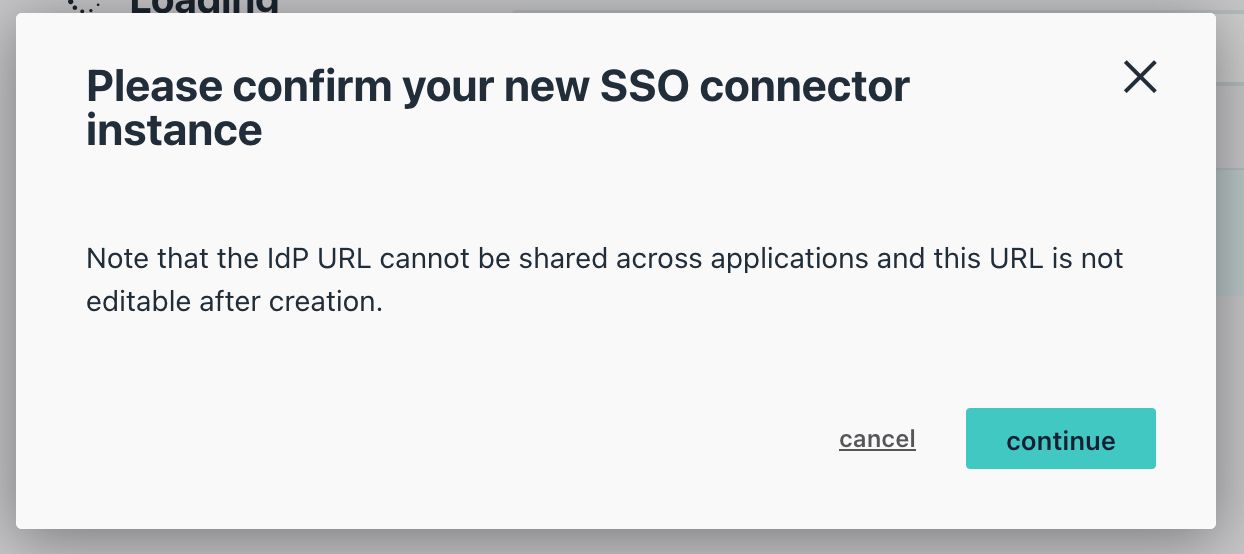This screenshot has width=1244, height=554.
Task: Click 'editable after creation.' text line
Action: pyautogui.click(x=235, y=302)
